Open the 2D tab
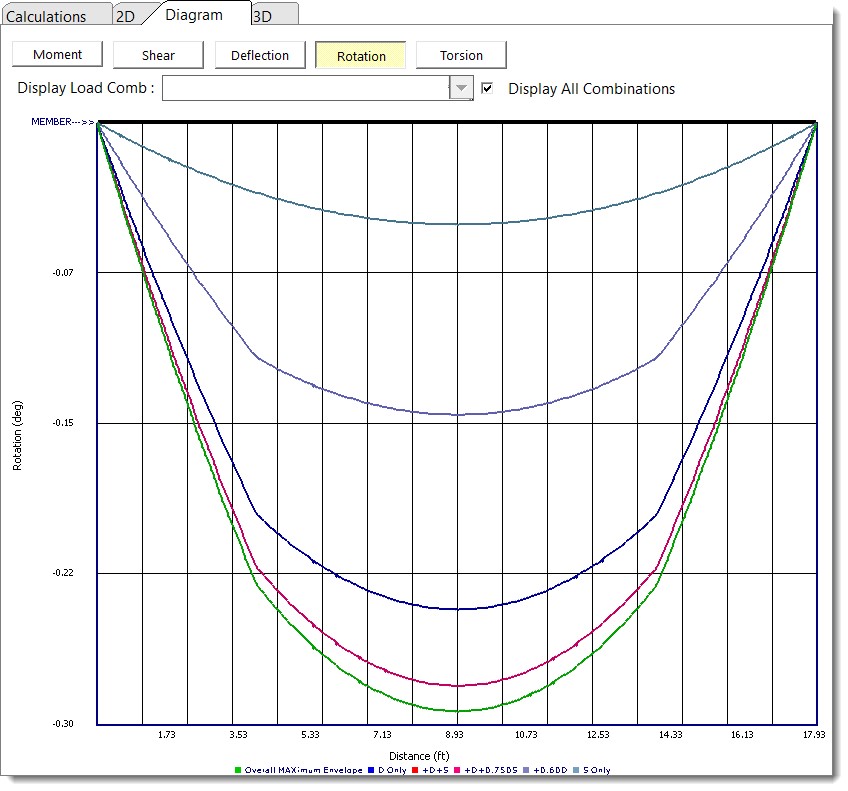 pyautogui.click(x=125, y=16)
